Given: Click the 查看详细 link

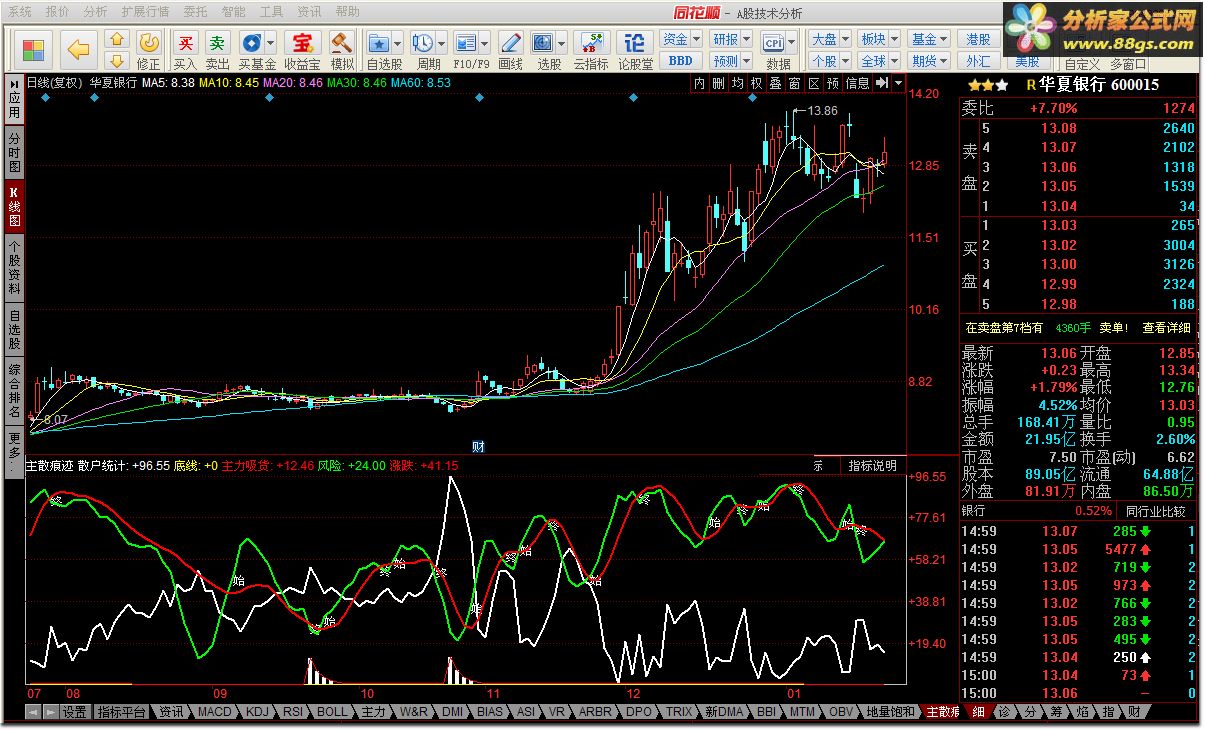Looking at the screenshot, I should 1166,327.
